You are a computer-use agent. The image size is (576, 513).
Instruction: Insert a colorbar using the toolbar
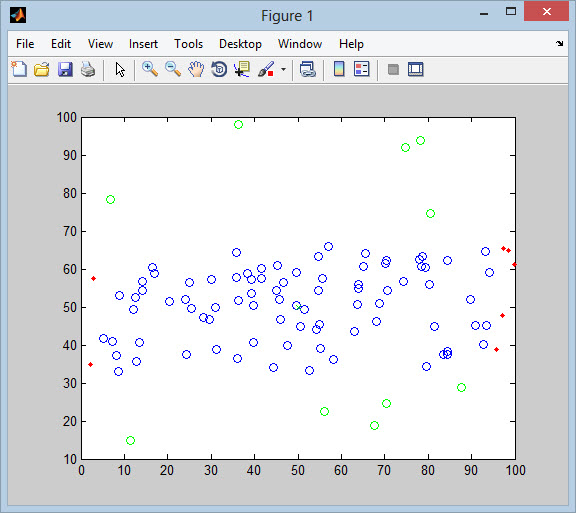[x=339, y=69]
